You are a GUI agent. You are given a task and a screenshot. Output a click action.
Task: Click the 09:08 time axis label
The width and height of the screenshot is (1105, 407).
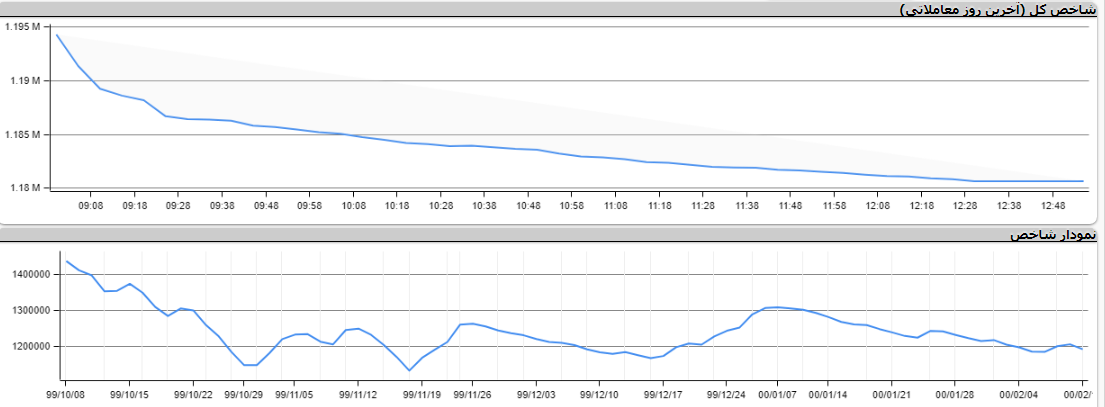[x=91, y=205]
